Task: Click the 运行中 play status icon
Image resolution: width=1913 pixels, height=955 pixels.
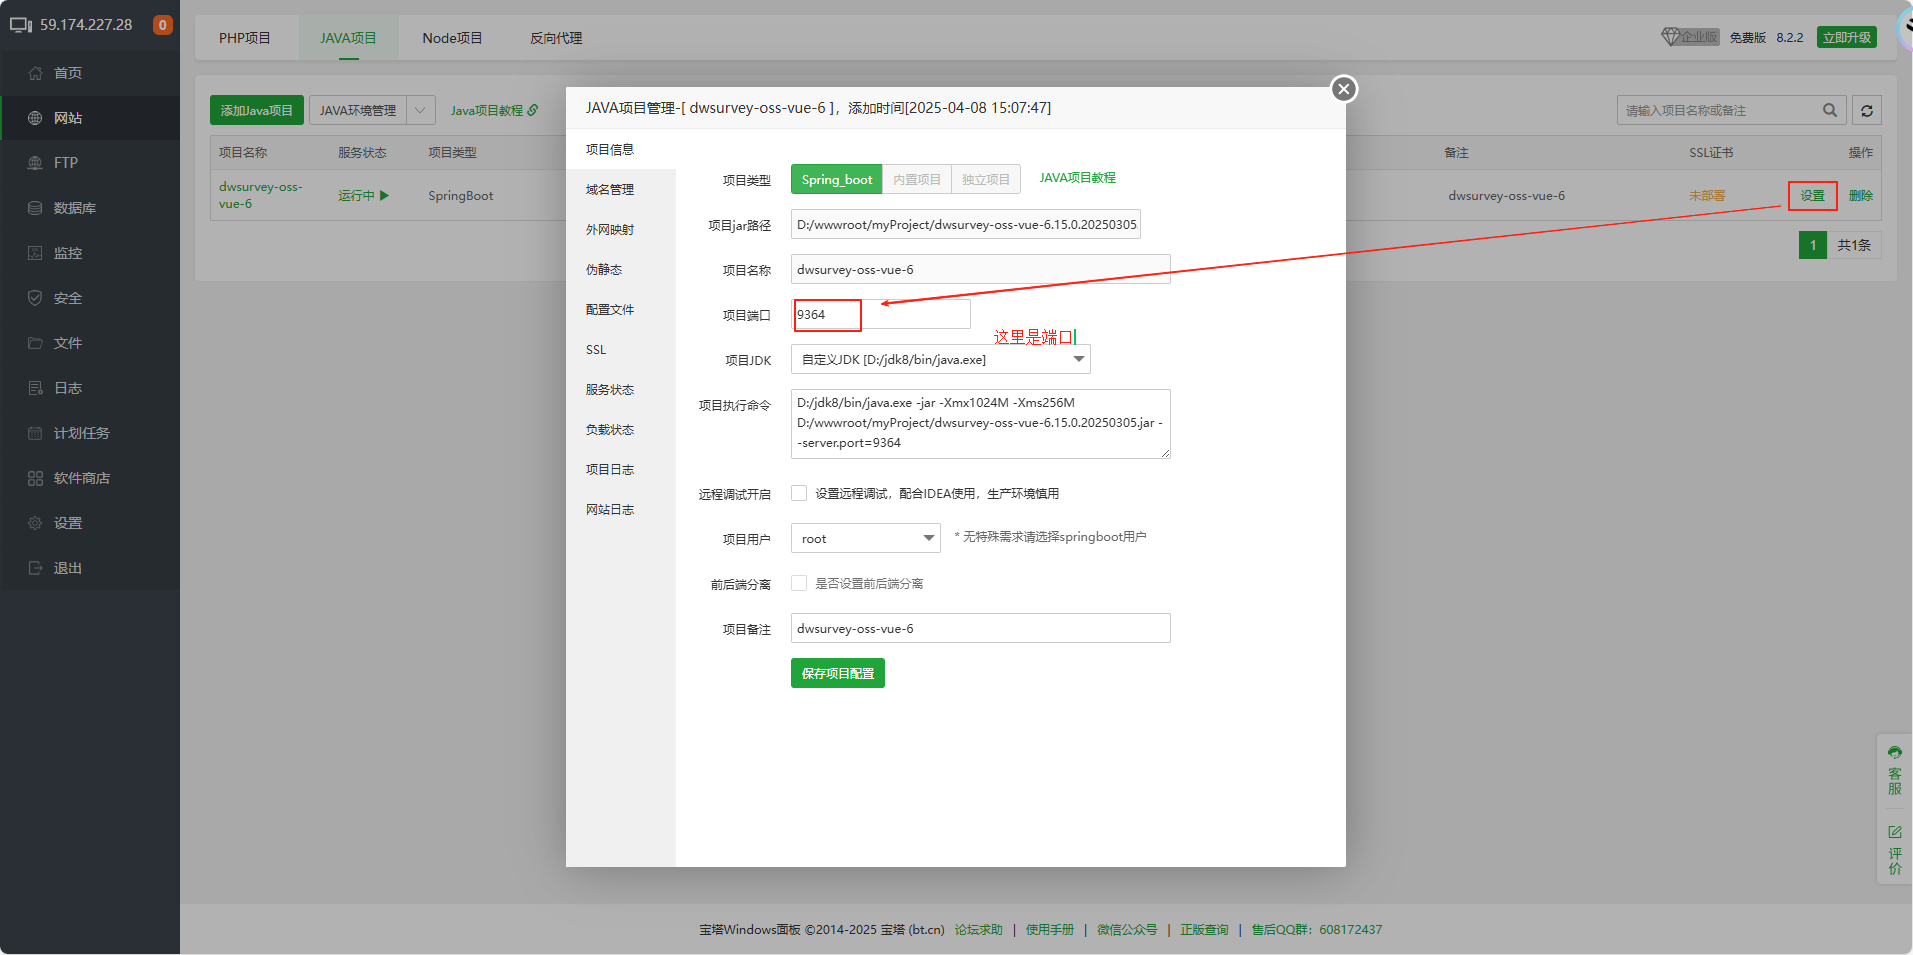Action: coord(384,196)
